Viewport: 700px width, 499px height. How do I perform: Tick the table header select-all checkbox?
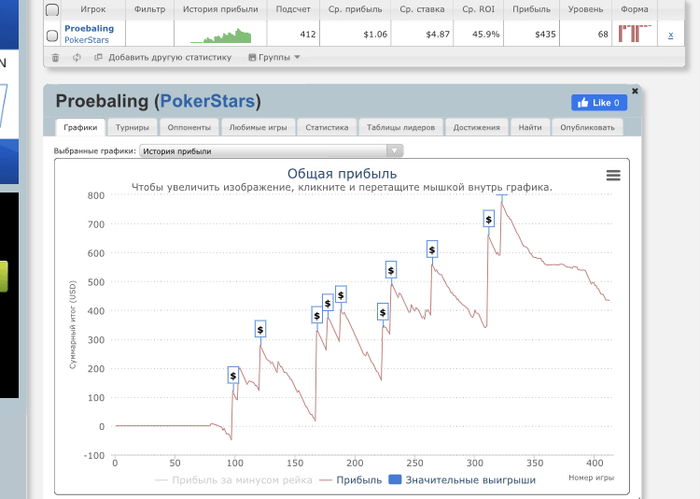(x=52, y=9)
